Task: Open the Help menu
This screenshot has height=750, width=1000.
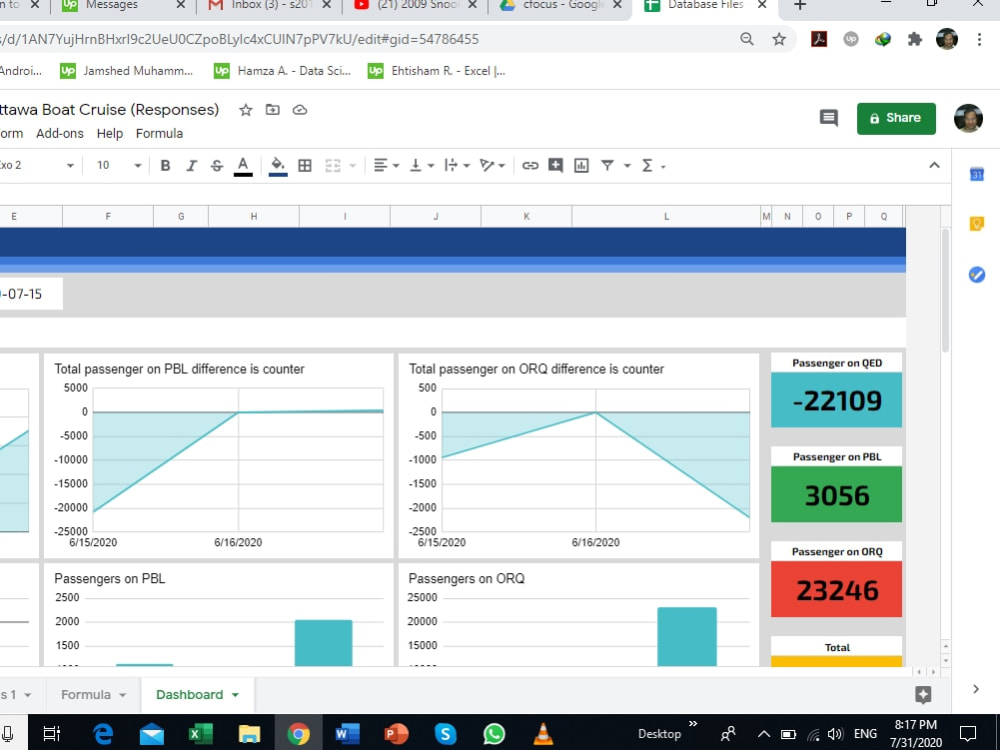Action: [110, 133]
